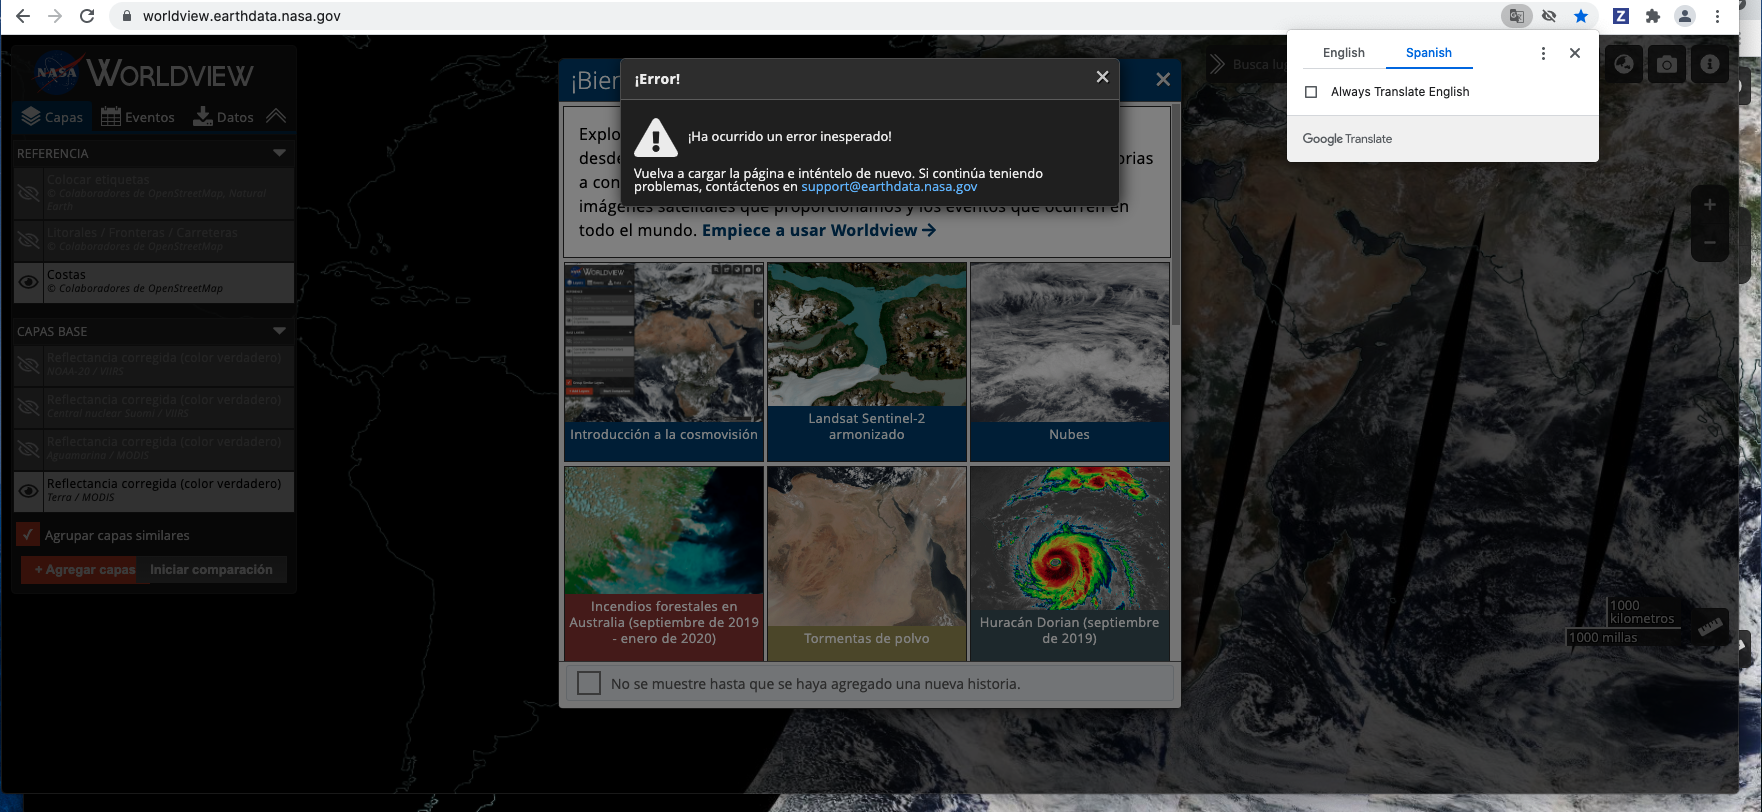The width and height of the screenshot is (1762, 812).
Task: Click the NASA Worldview logo
Action: pyautogui.click(x=144, y=74)
